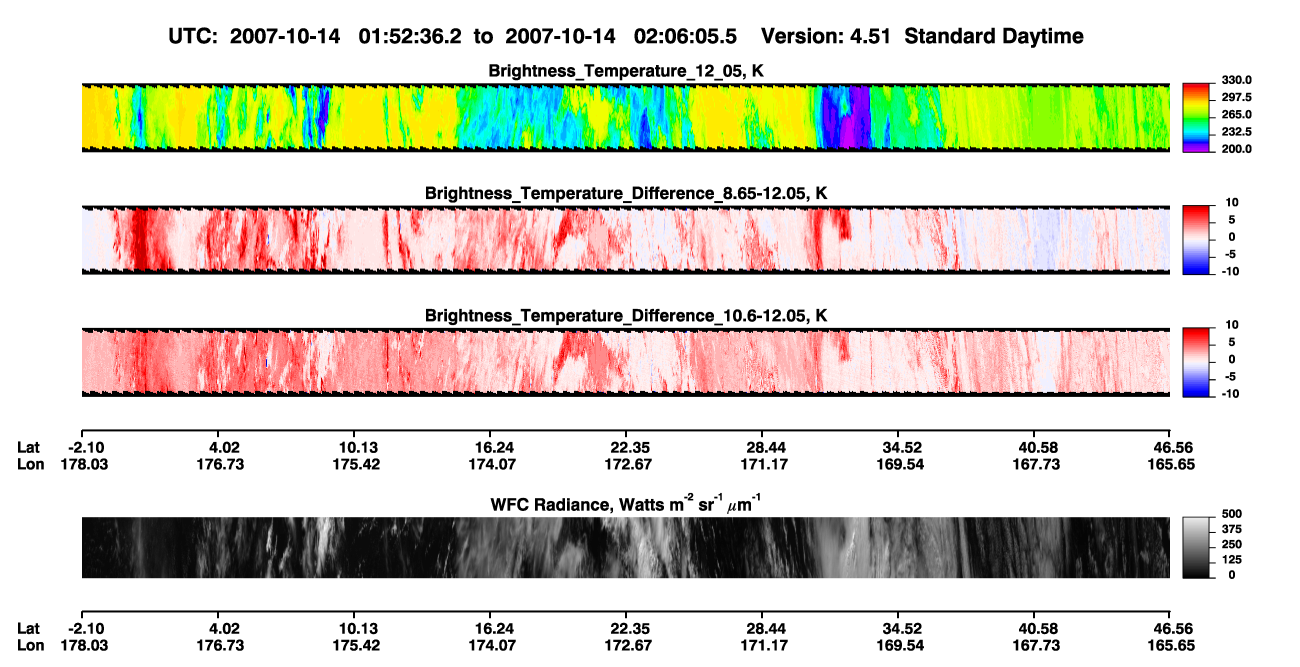Click the 330.0 colorbar maximum label

click(1237, 81)
